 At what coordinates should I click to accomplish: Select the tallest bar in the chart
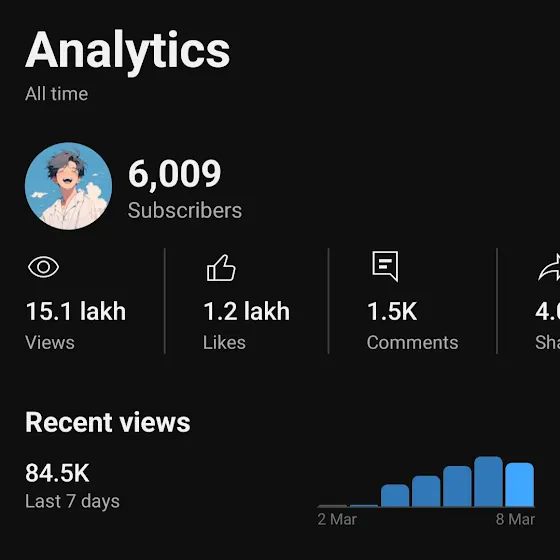click(x=488, y=481)
